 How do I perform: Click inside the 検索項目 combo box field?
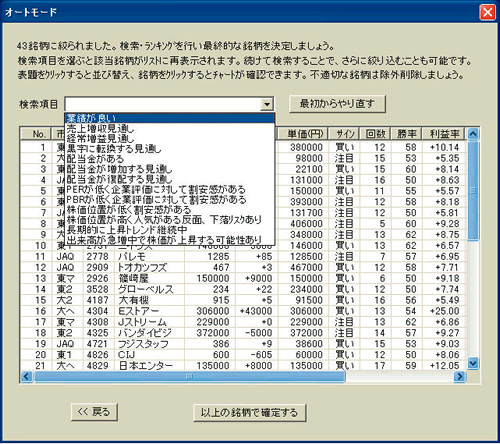pos(163,104)
